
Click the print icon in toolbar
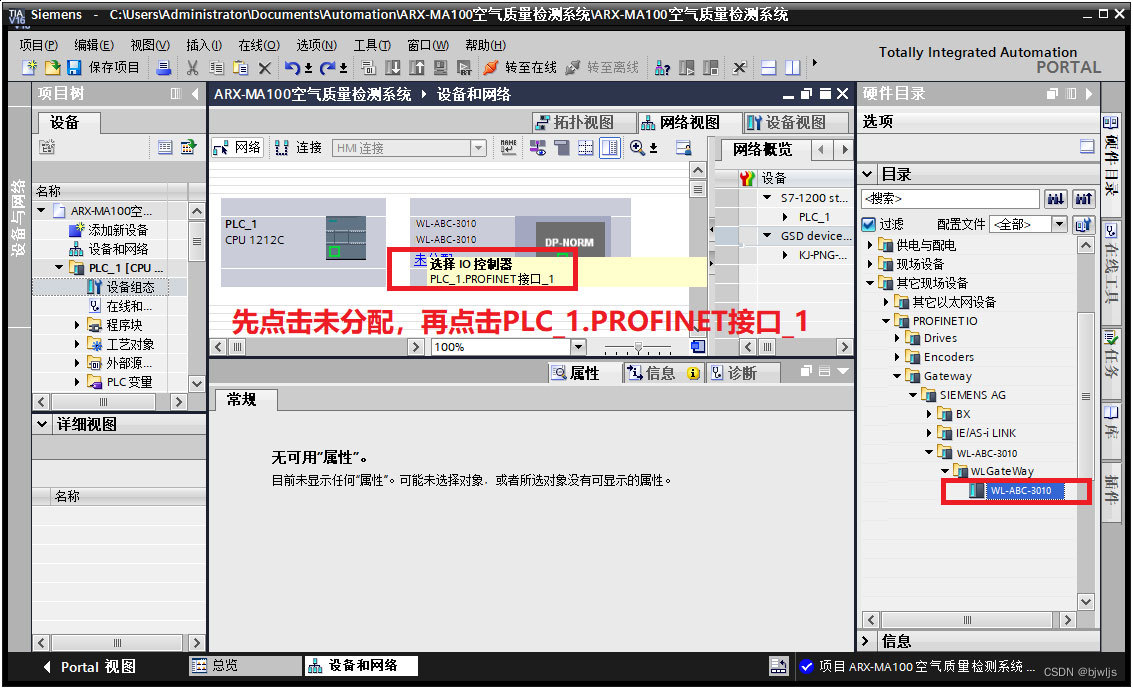coord(164,67)
